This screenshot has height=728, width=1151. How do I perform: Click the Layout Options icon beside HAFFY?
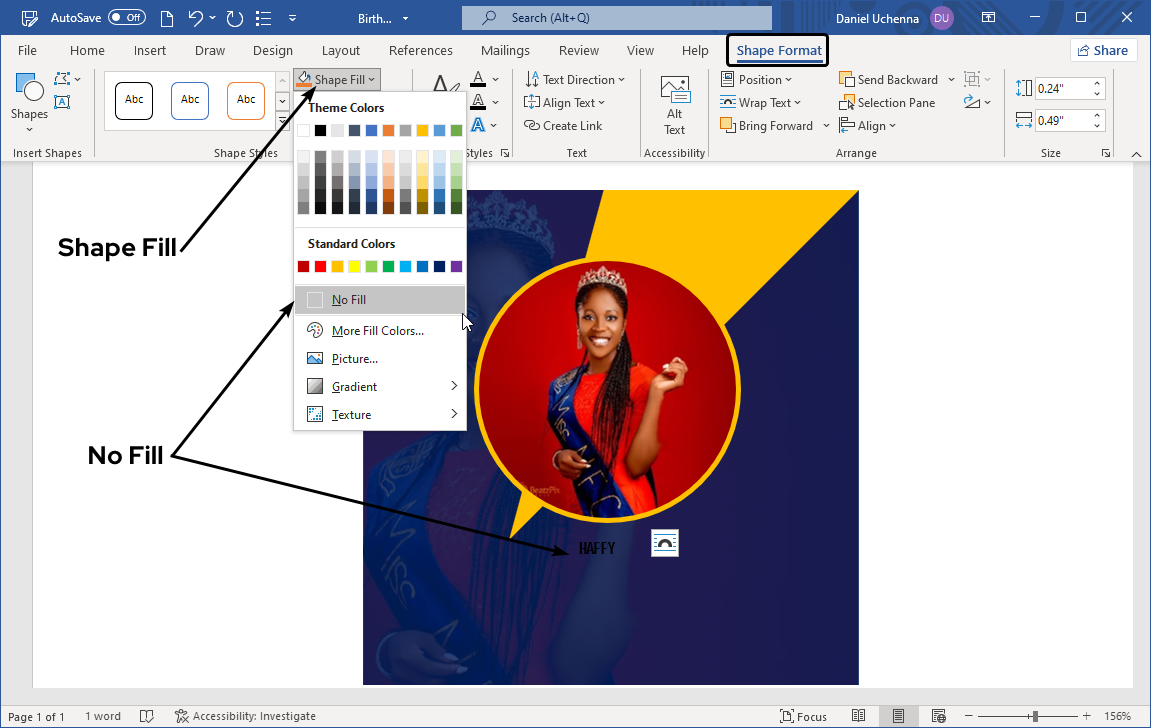[665, 543]
